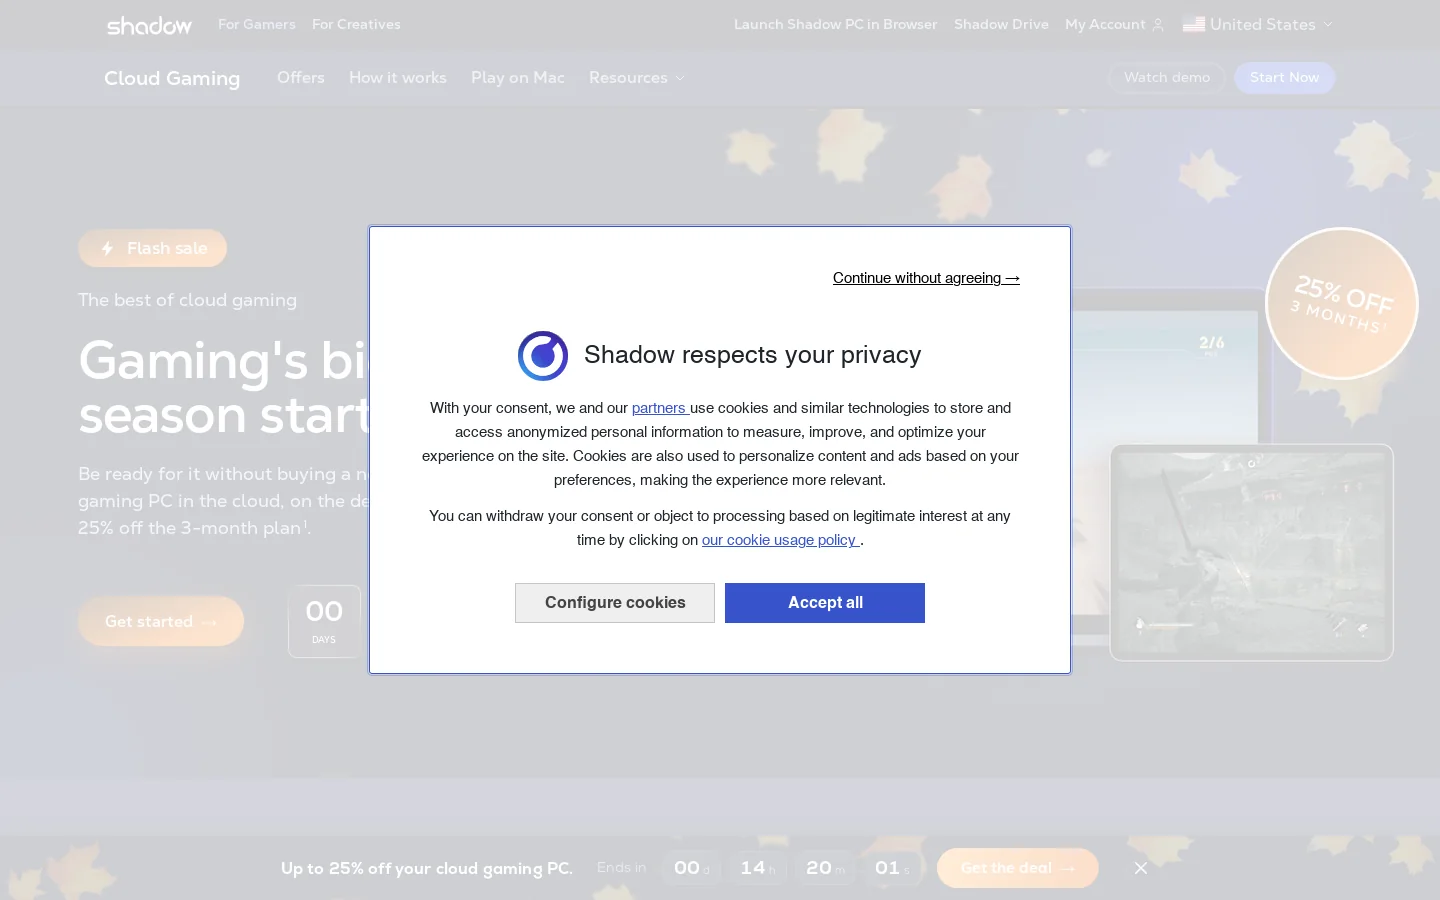Screen dimensions: 1440x900
Task: Click the Get started button
Action: click(x=161, y=621)
